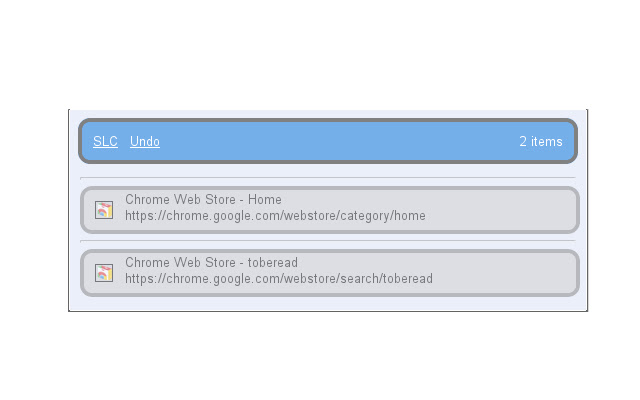Image resolution: width=640 pixels, height=400 pixels.
Task: Click the "2 items" counter
Action: [x=540, y=142]
